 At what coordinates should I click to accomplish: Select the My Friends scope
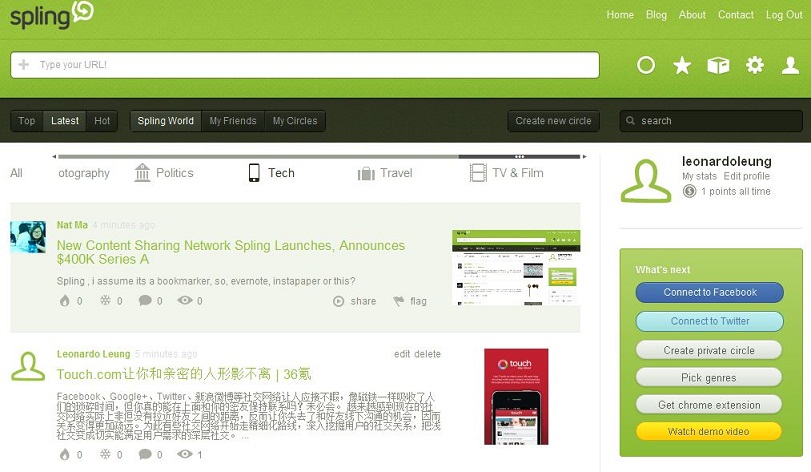pyautogui.click(x=233, y=121)
